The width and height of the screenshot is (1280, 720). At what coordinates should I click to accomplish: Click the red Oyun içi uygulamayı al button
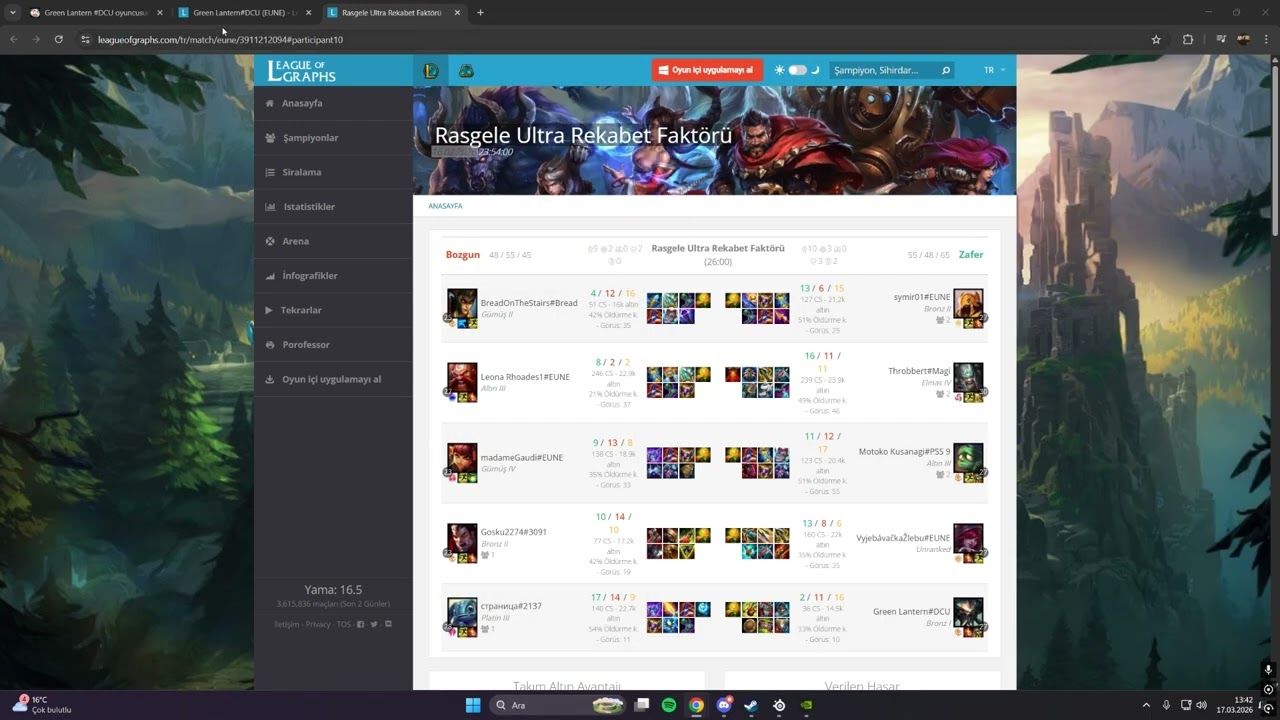click(707, 70)
